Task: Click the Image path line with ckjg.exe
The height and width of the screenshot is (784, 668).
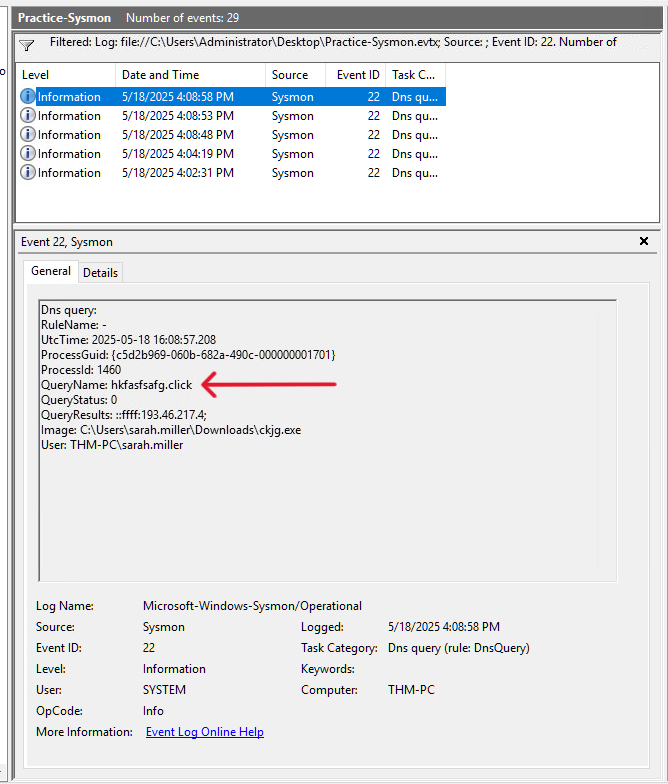Action: pos(170,430)
